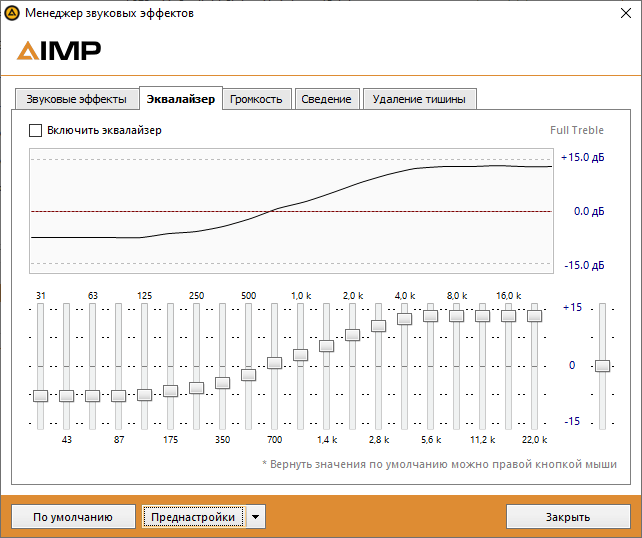Click the По умолчанию button

[x=73, y=517]
